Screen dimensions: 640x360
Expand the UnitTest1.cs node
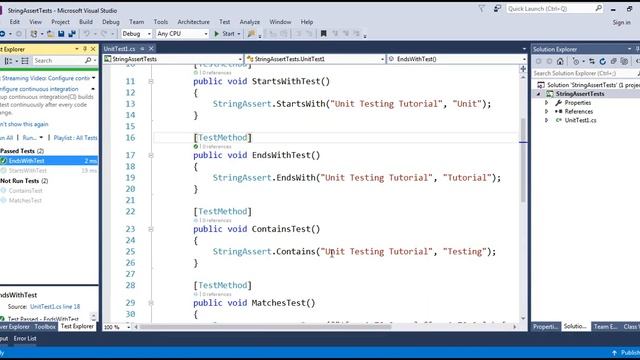[547, 120]
